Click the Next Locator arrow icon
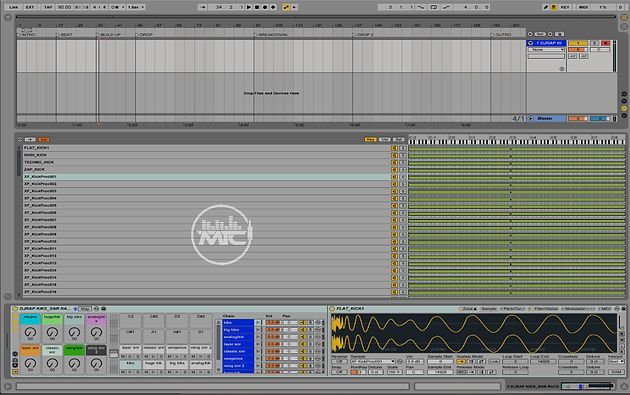630x395 pixels. [x=550, y=34]
